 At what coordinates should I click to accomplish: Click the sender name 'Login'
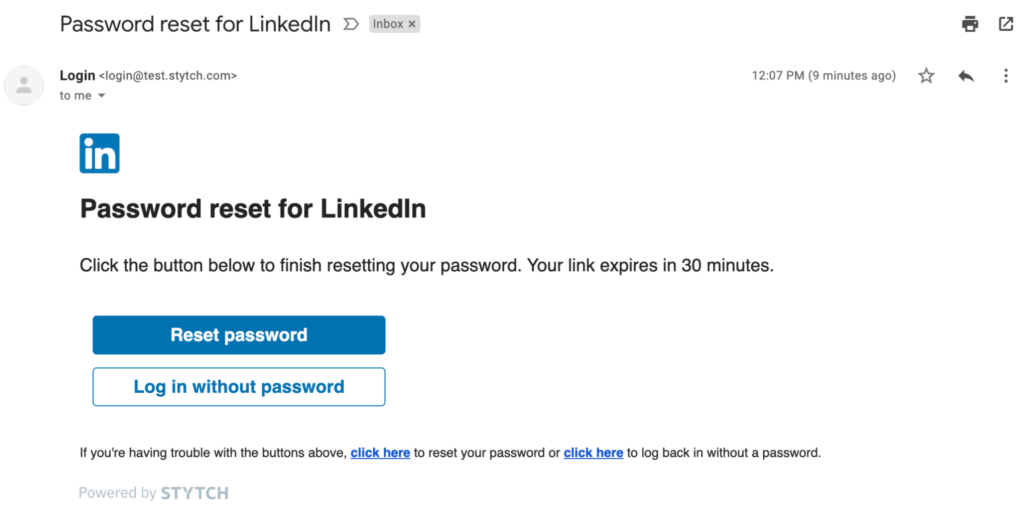pos(77,75)
